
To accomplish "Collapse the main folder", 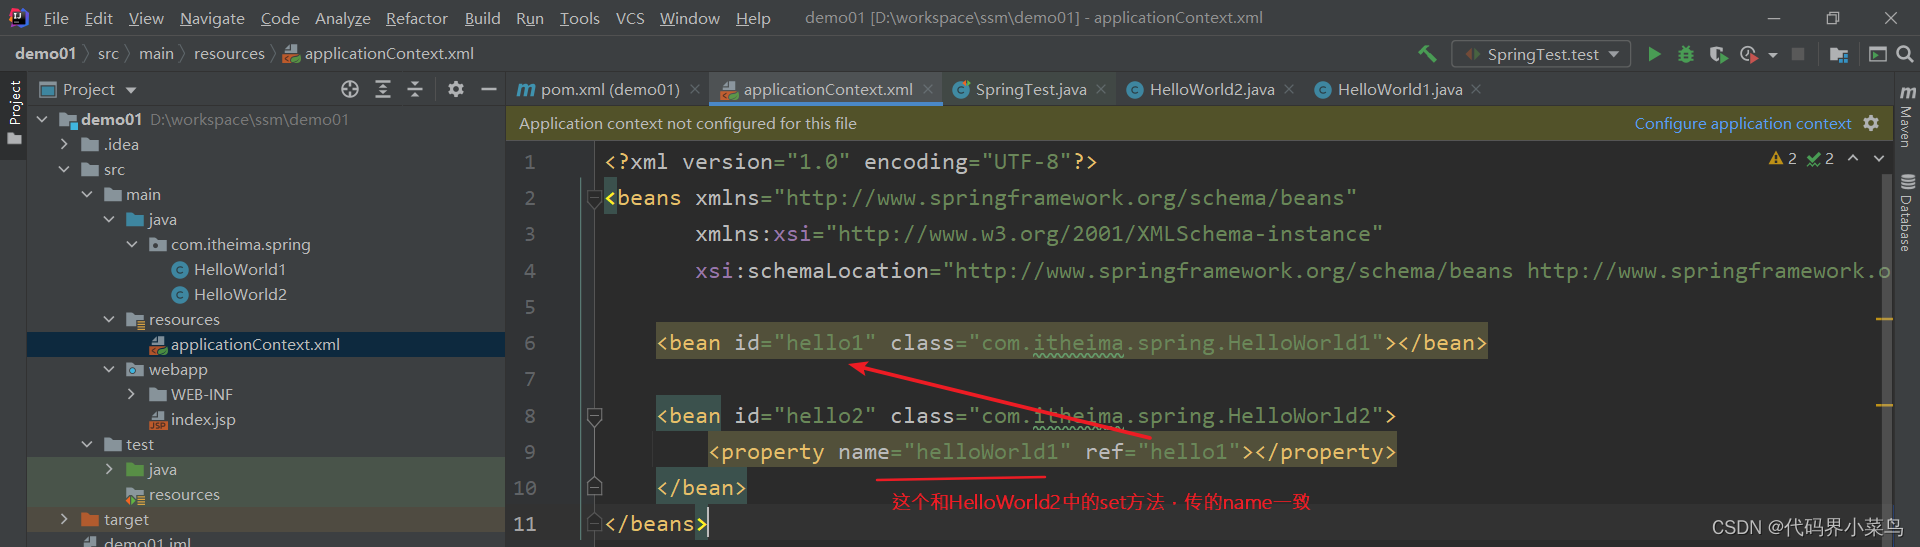I will (87, 194).
